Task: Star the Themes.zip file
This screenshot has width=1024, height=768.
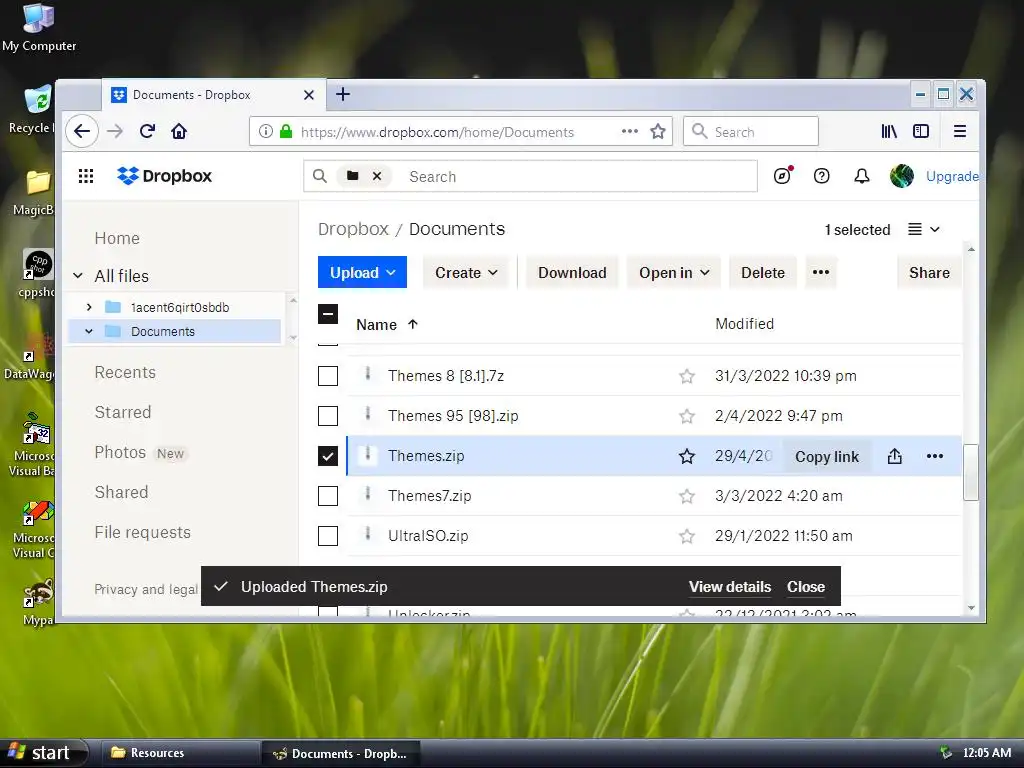Action: [686, 456]
